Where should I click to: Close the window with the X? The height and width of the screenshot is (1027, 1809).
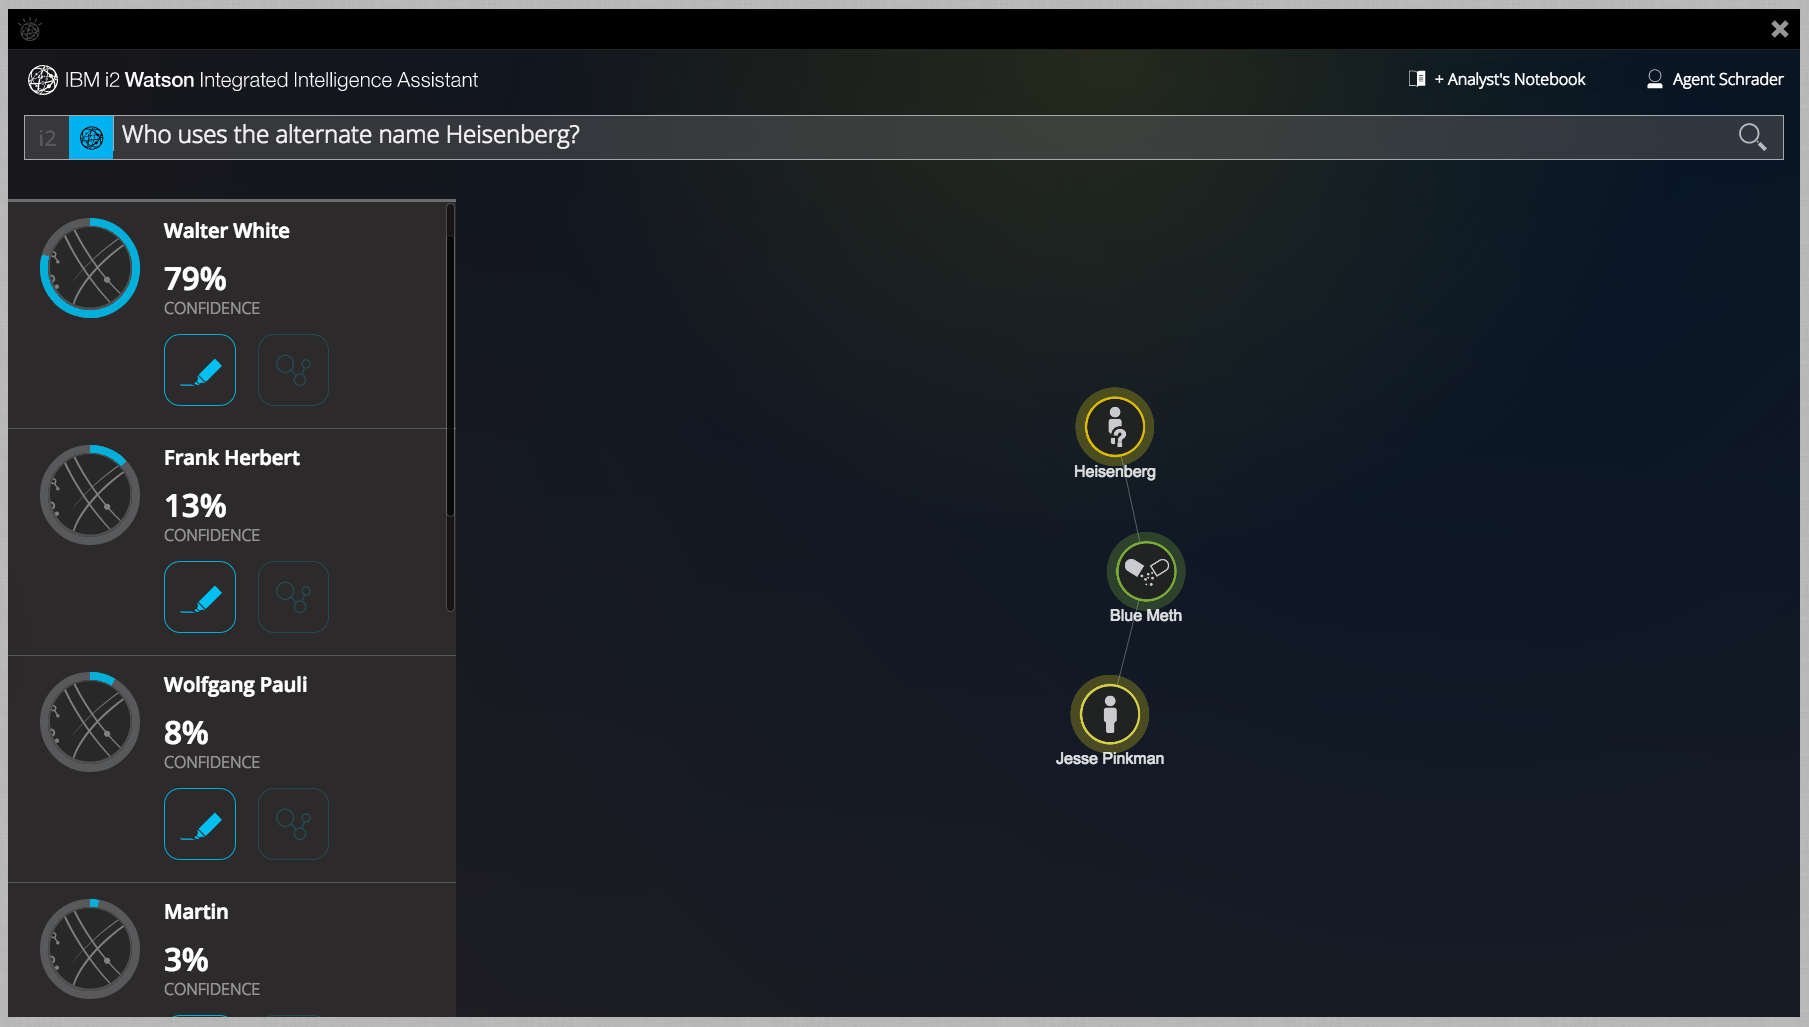[x=1779, y=29]
